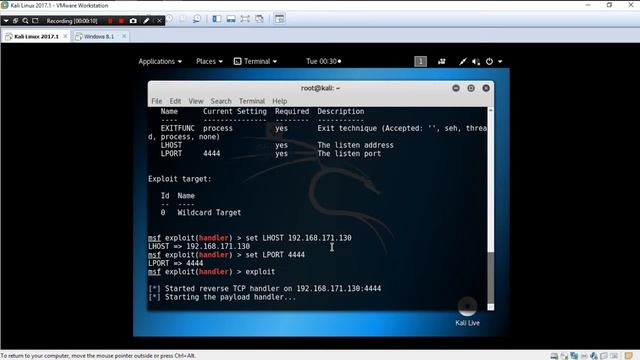Click VMware status bar network adapter icon
640x360 pixels.
[574, 356]
